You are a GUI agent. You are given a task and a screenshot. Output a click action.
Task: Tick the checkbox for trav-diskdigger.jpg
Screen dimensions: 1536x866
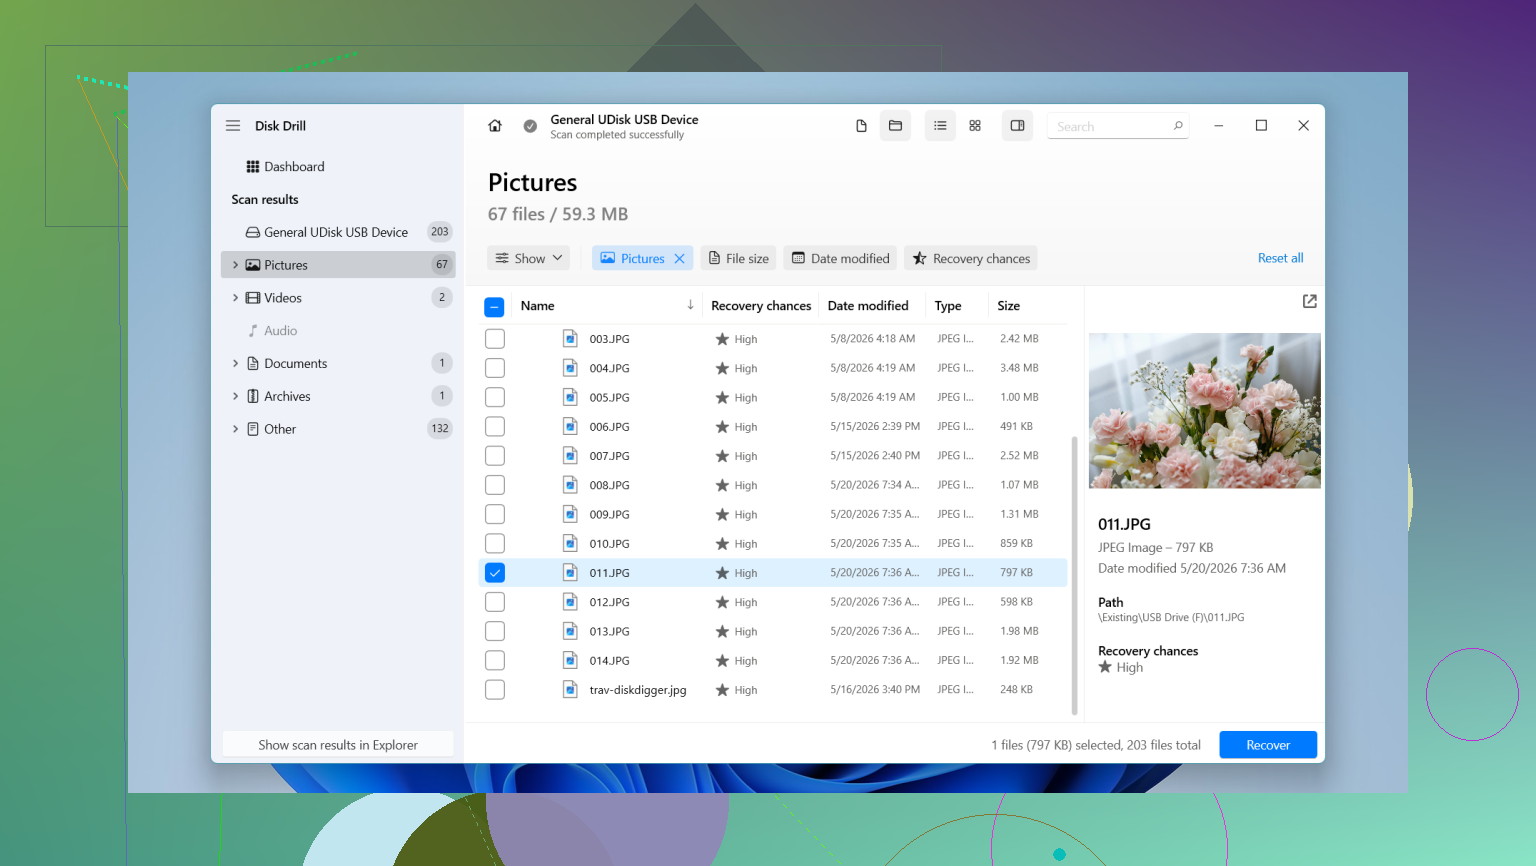pyautogui.click(x=495, y=690)
